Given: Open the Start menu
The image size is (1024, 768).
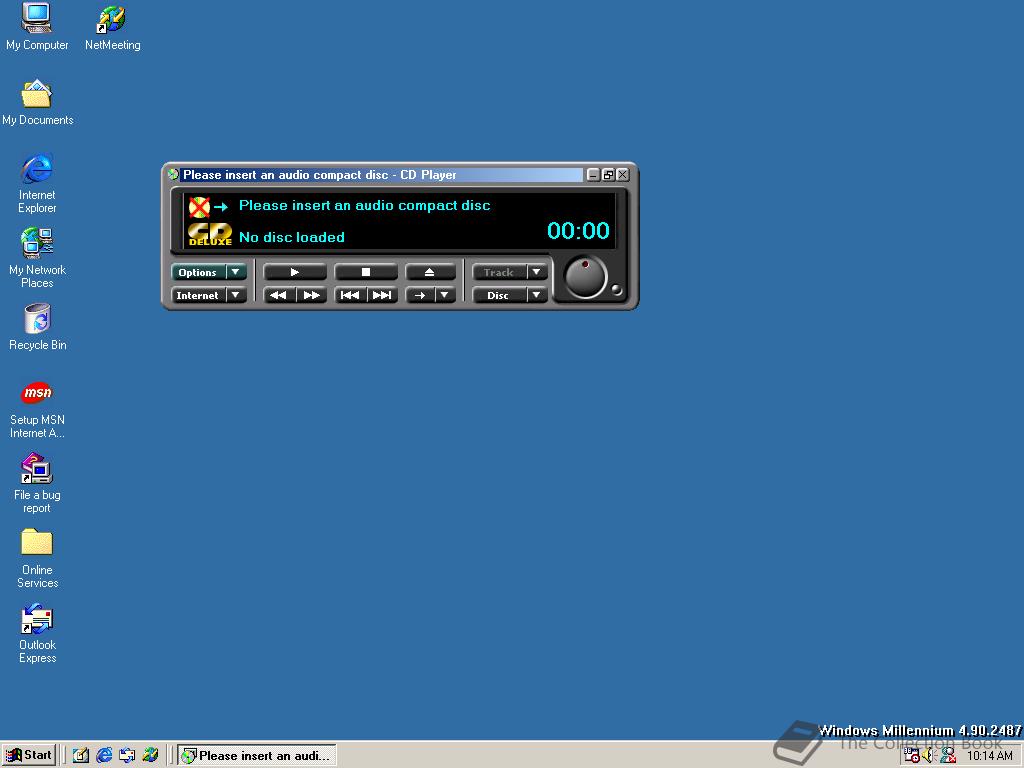Looking at the screenshot, I should 29,755.
